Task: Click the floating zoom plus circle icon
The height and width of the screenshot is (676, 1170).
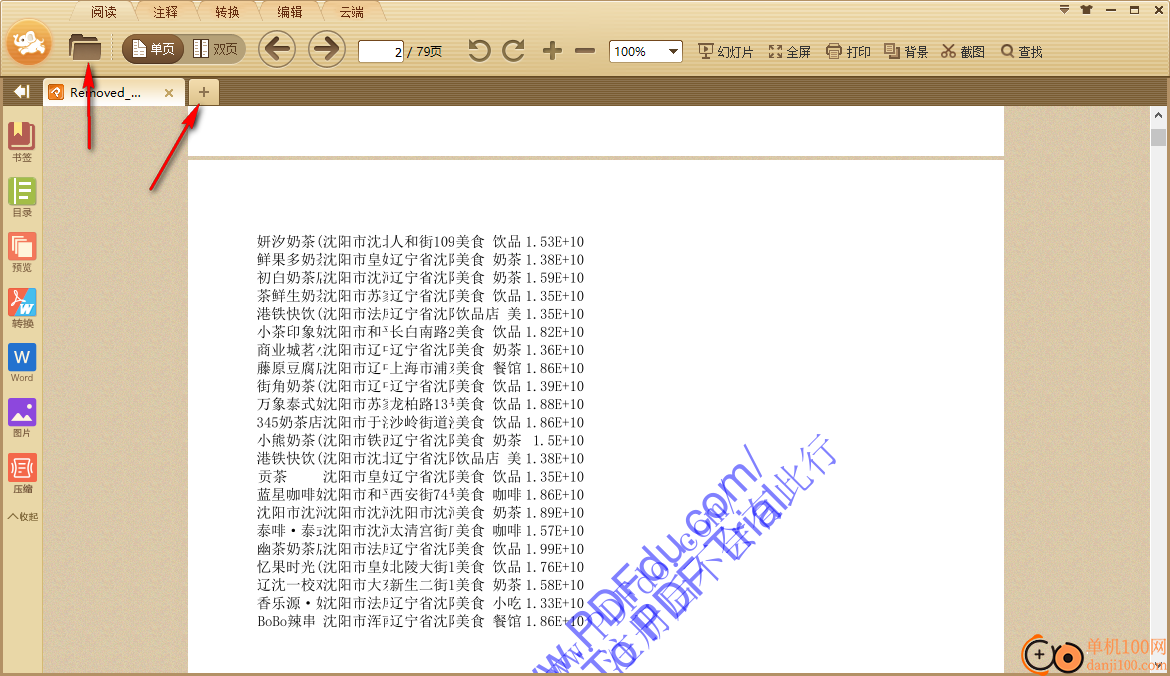Action: pyautogui.click(x=1039, y=655)
